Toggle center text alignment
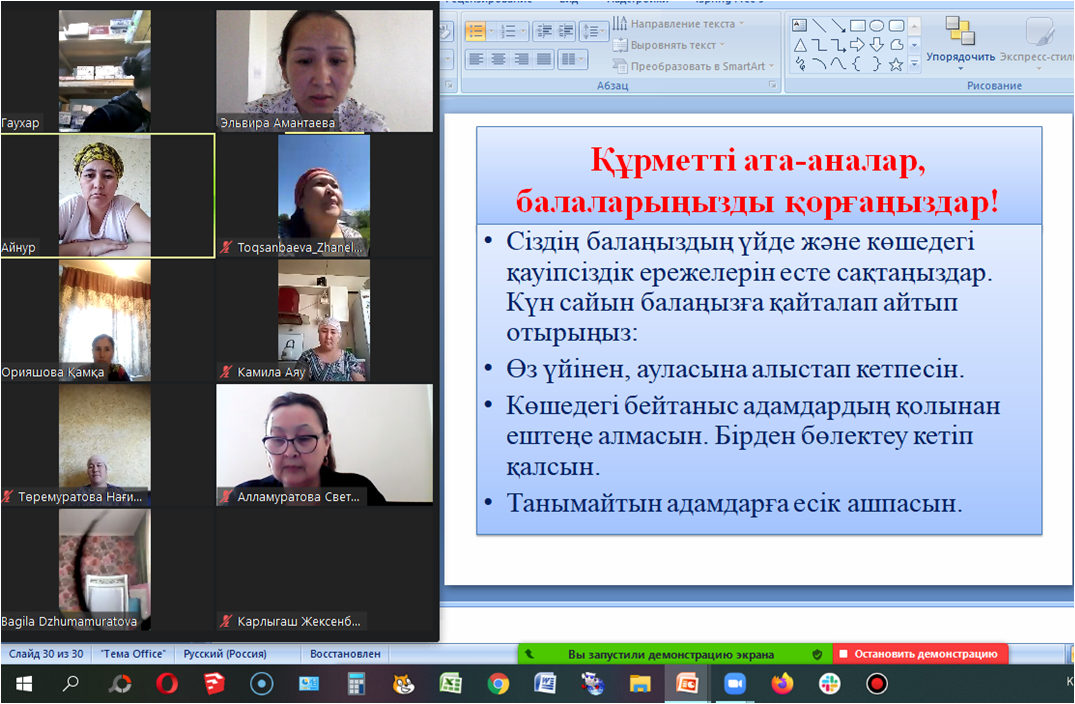 pyautogui.click(x=498, y=59)
